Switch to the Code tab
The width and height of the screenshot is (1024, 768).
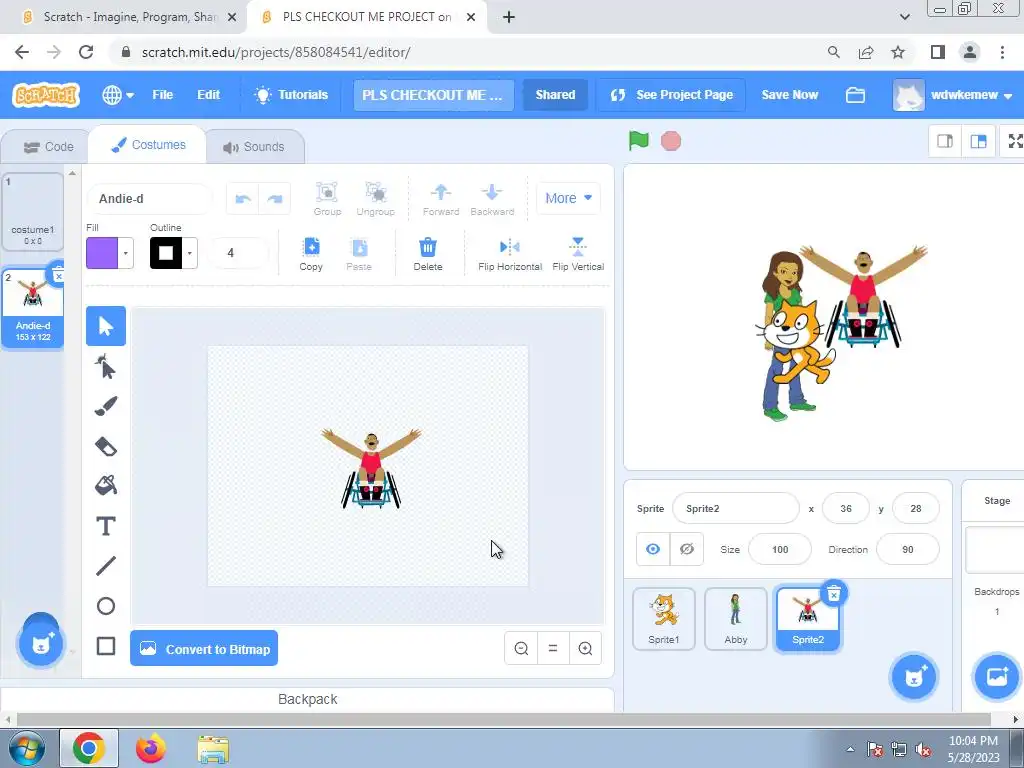click(48, 147)
